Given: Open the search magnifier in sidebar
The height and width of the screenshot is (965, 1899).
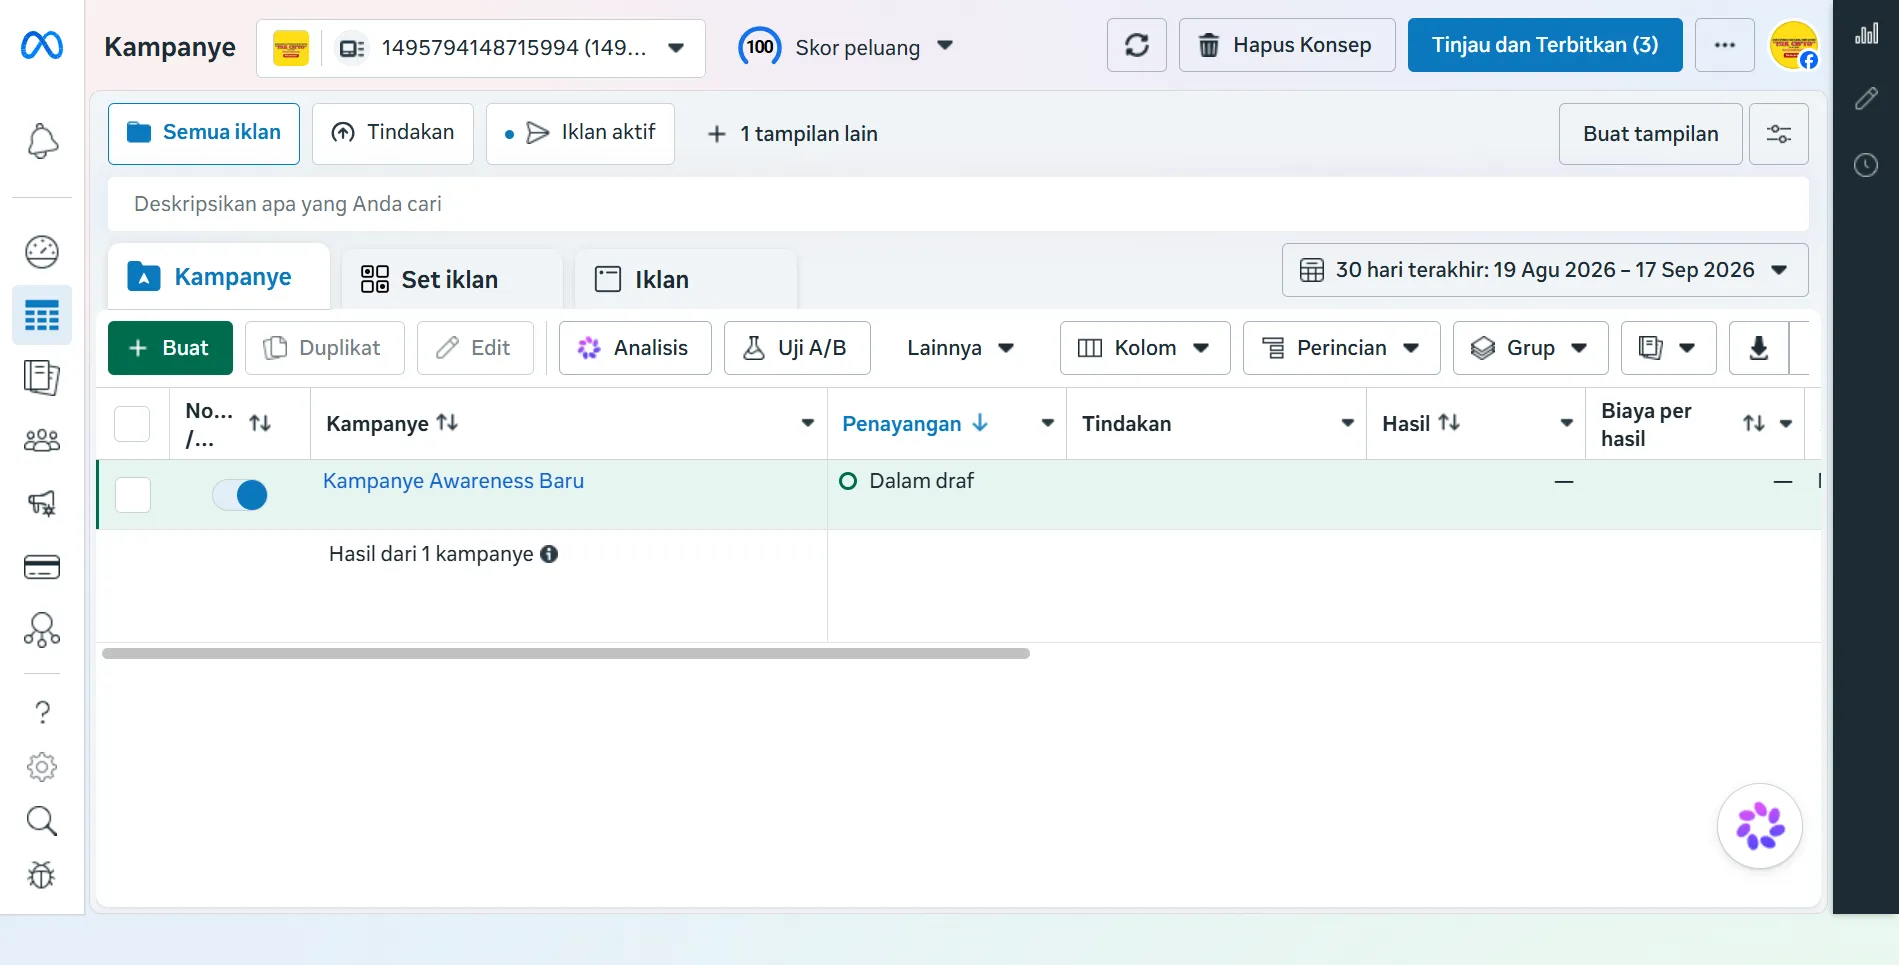Looking at the screenshot, I should coord(42,821).
